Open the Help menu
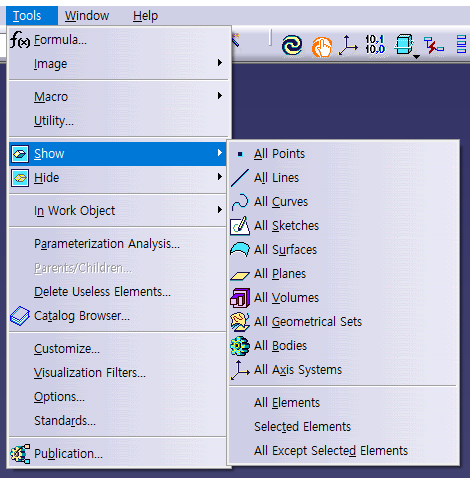This screenshot has height=478, width=470. coord(145,16)
